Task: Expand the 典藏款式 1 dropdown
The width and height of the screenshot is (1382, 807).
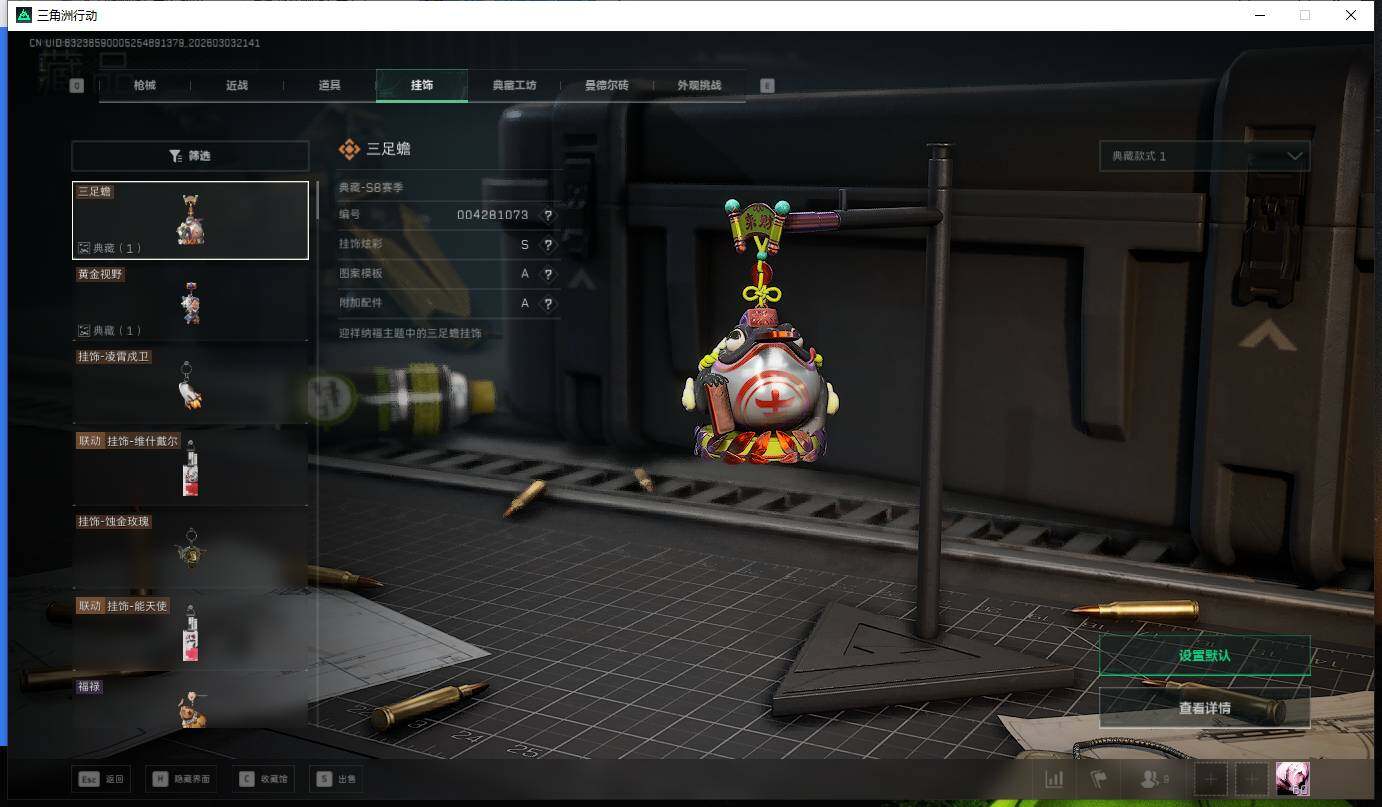Action: coord(1204,156)
